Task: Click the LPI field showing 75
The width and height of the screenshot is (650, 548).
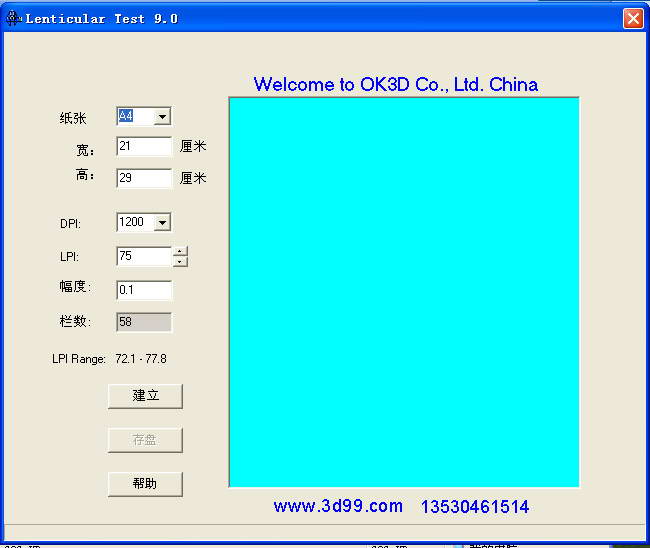Action: coord(144,256)
